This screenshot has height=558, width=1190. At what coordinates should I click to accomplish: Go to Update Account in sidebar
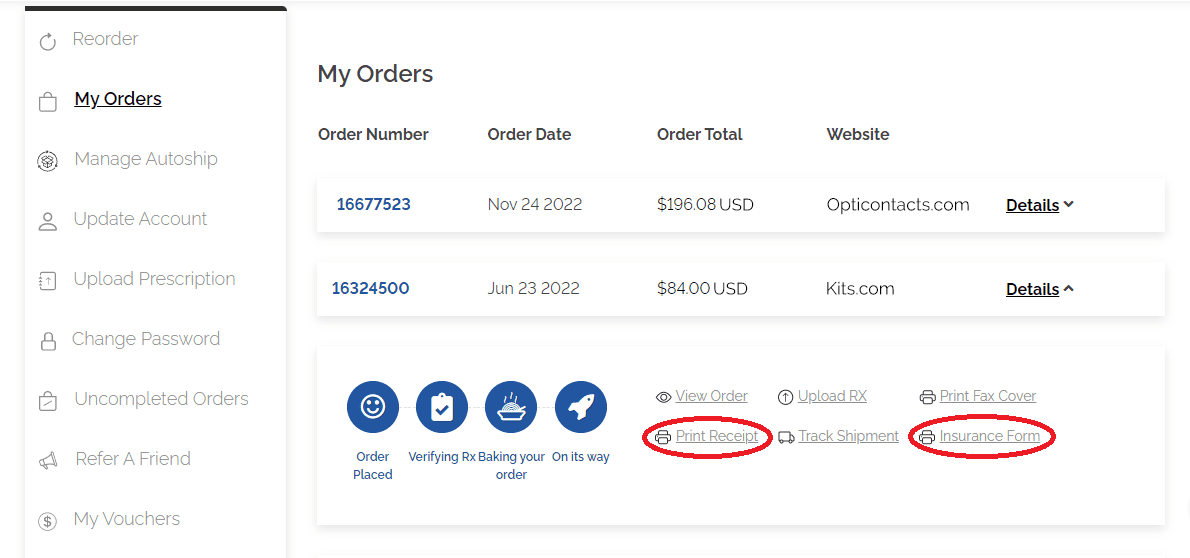click(x=140, y=219)
